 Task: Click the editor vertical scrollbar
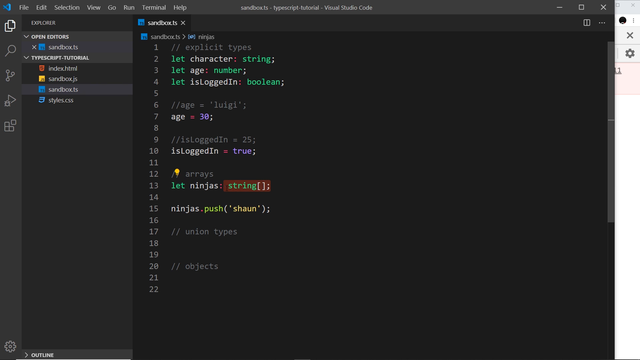pyautogui.click(x=611, y=131)
